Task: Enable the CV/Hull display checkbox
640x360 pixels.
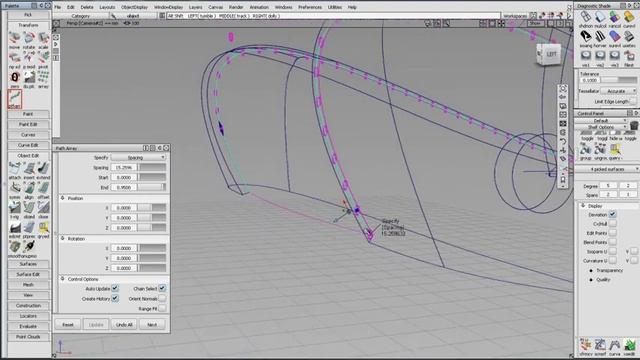Action: pos(612,224)
